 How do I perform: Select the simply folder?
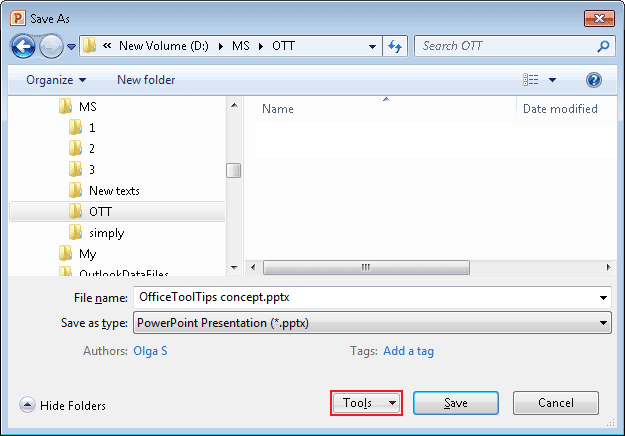pos(106,233)
